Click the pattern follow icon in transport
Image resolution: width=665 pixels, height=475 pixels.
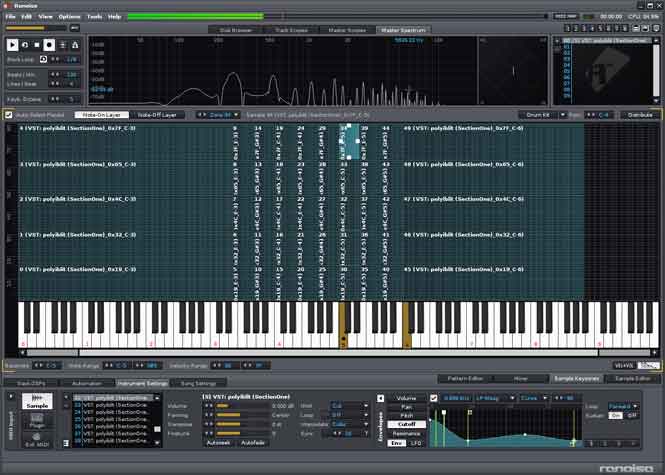click(x=62, y=45)
